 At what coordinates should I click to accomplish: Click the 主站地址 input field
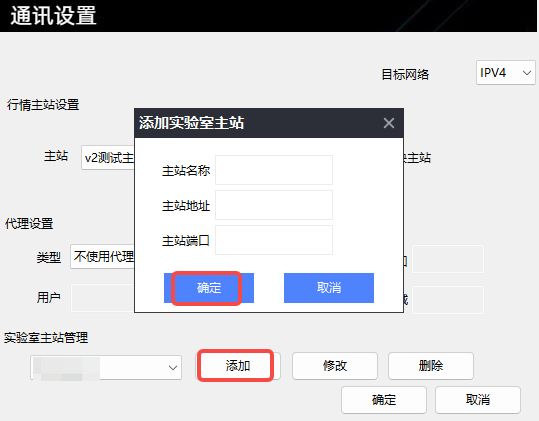pos(274,205)
